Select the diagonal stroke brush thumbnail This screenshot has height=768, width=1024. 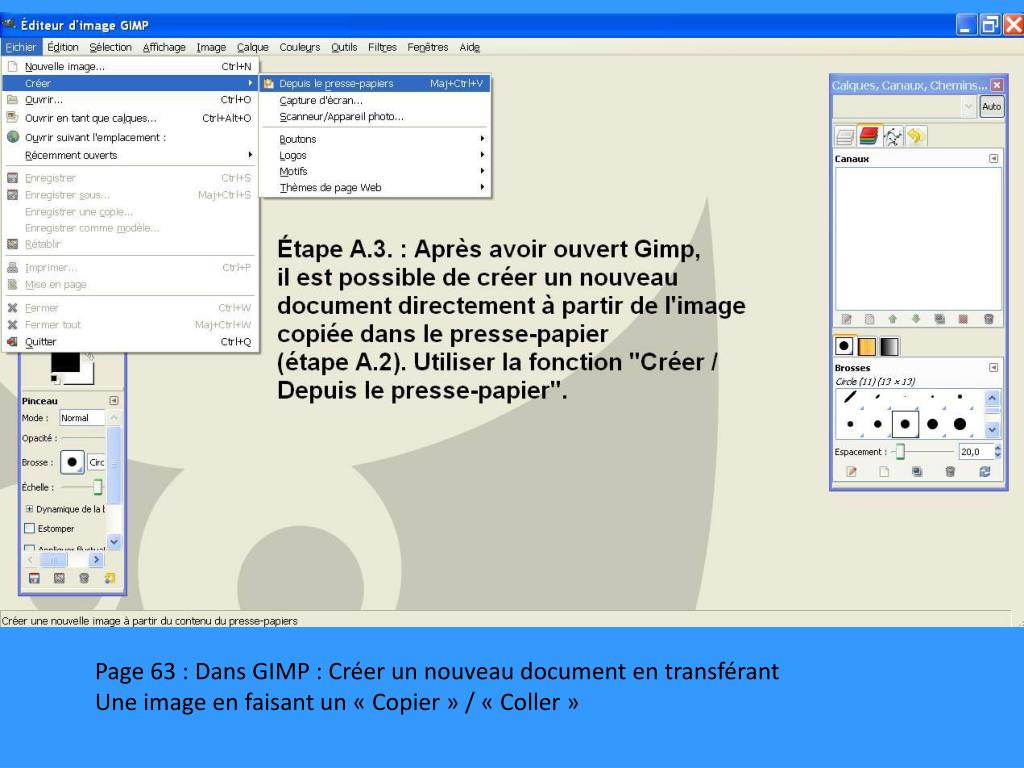(x=850, y=397)
